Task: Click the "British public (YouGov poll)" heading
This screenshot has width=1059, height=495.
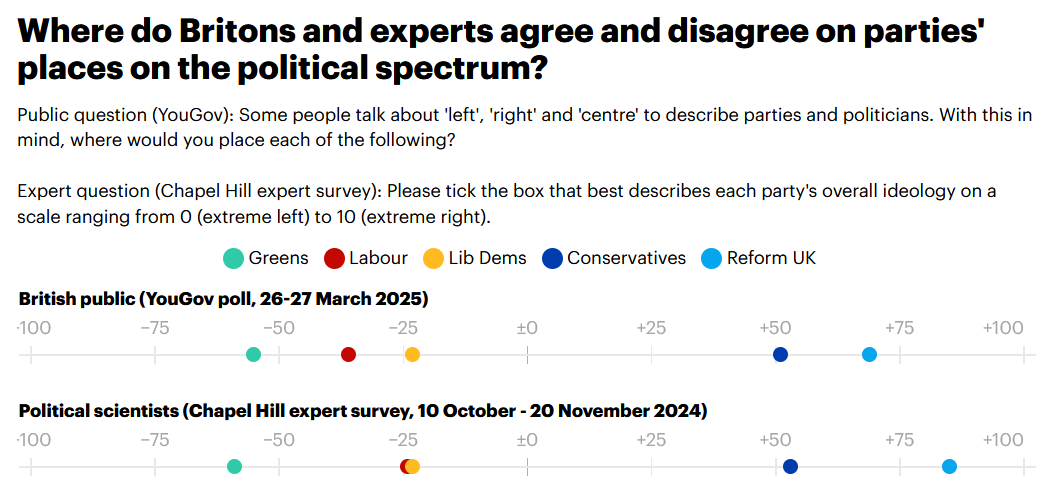Action: (x=223, y=299)
